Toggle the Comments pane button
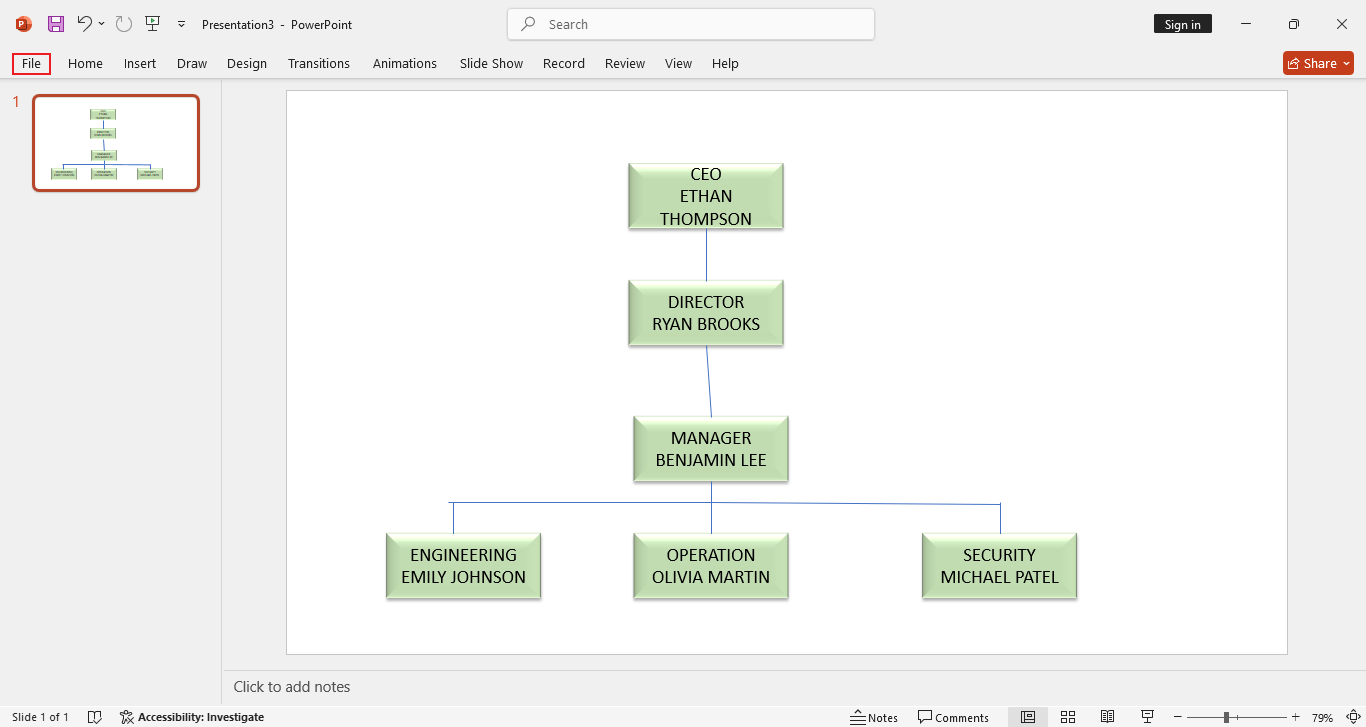Viewport: 1366px width, 727px height. tap(953, 717)
